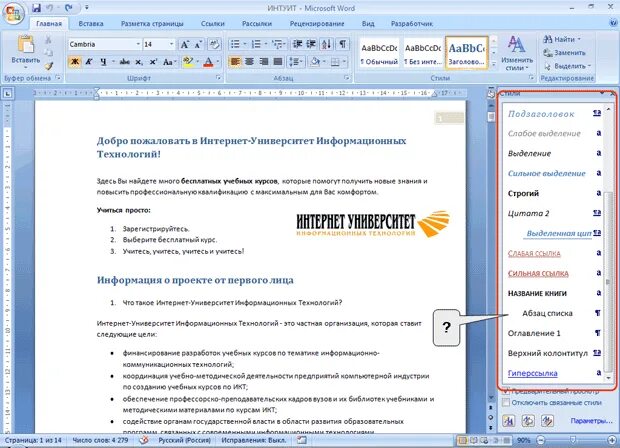
Task: Click the decrease indent icon
Action: [x=297, y=44]
